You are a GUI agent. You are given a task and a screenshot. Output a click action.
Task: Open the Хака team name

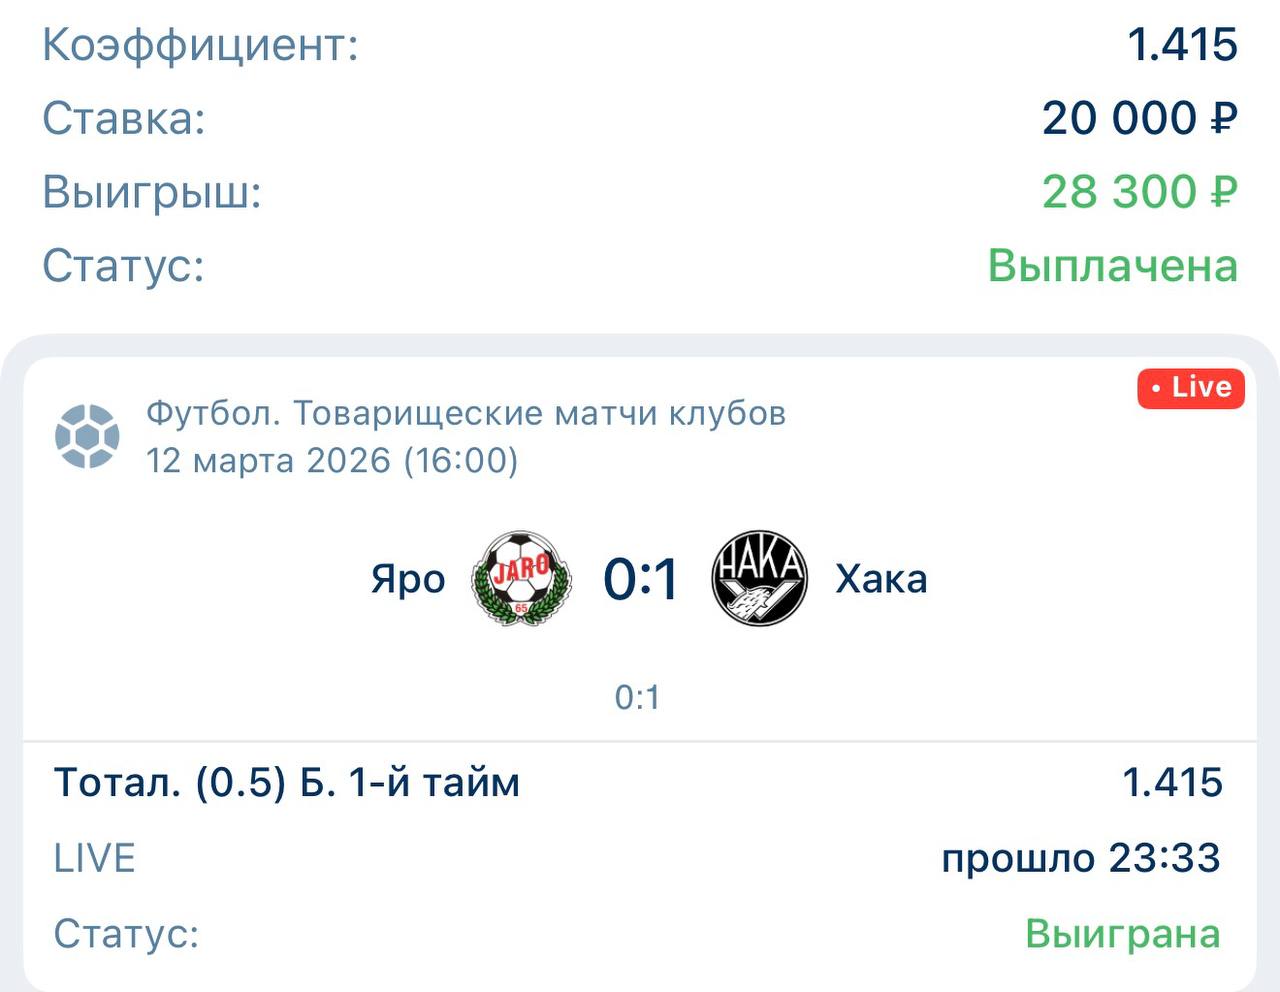click(881, 580)
